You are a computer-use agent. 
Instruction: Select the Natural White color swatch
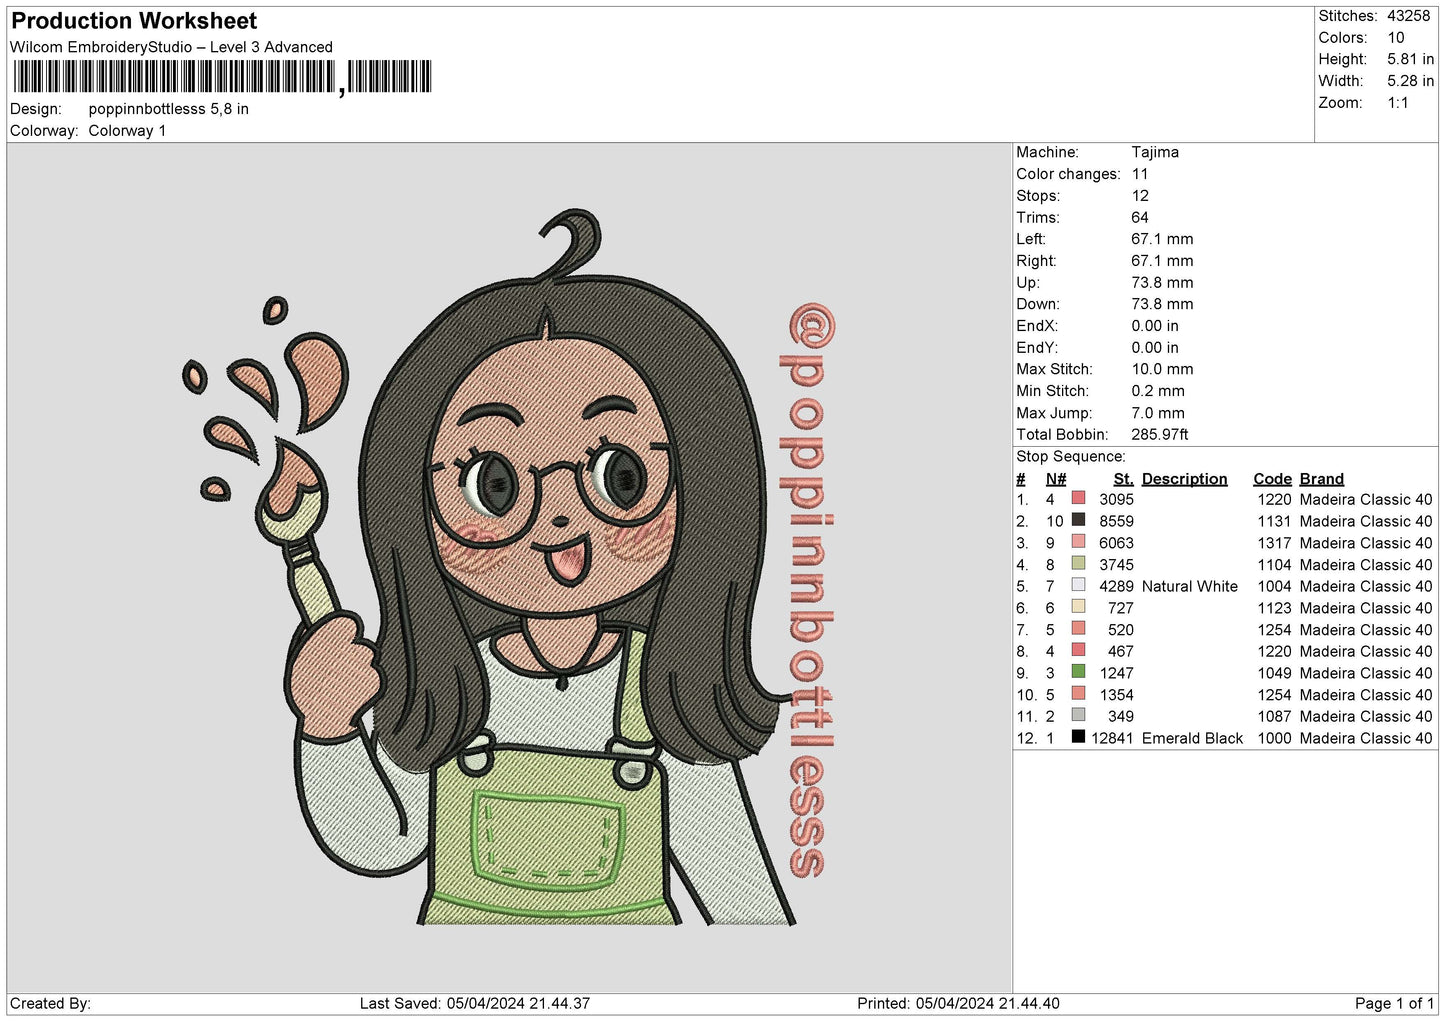(x=1078, y=585)
